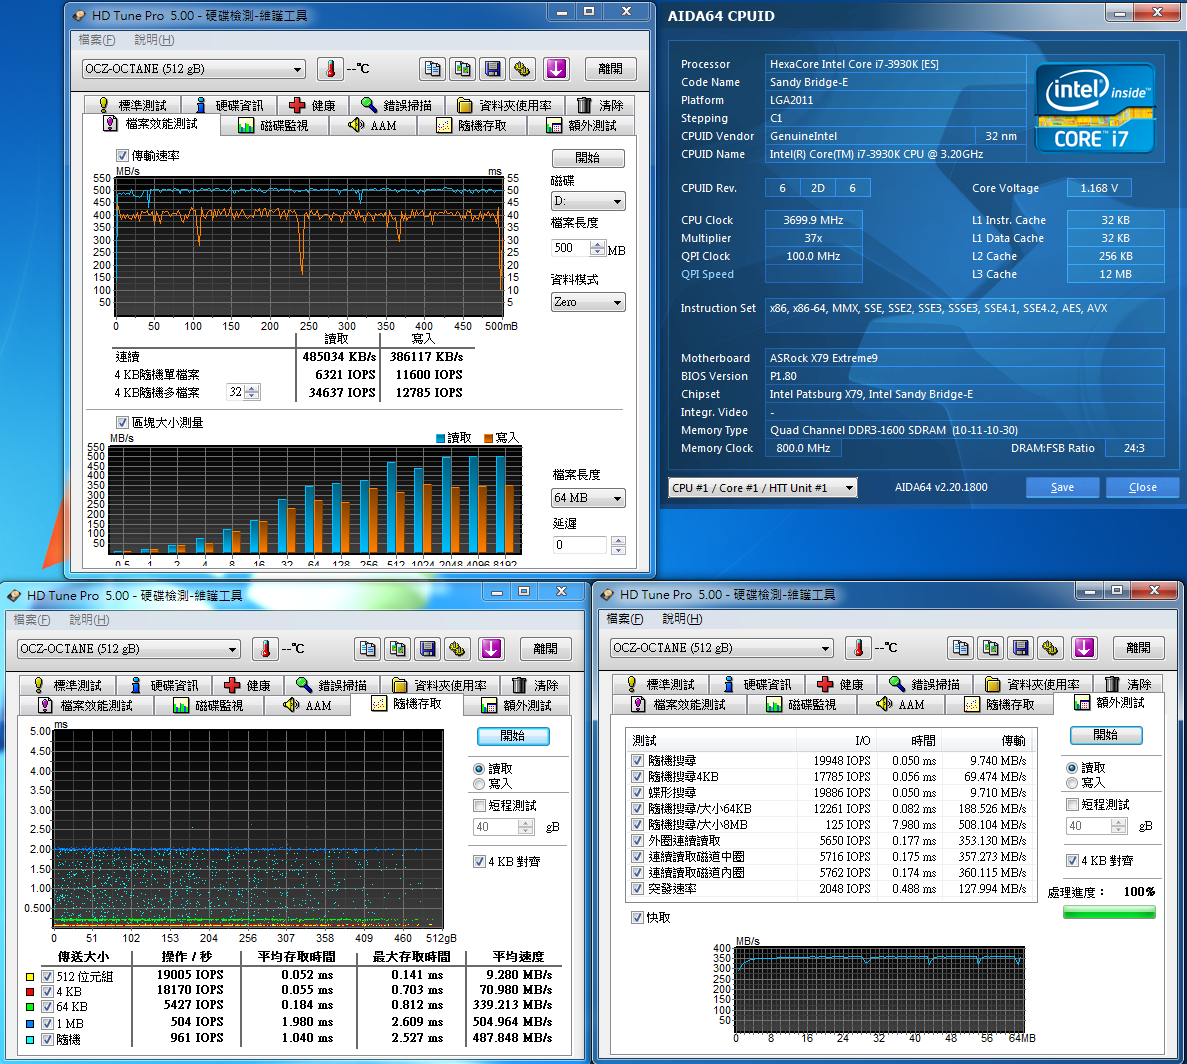The width and height of the screenshot is (1187, 1064).
Task: Open CPU #1 / Core #1 selector in AIDA64
Action: click(x=762, y=488)
